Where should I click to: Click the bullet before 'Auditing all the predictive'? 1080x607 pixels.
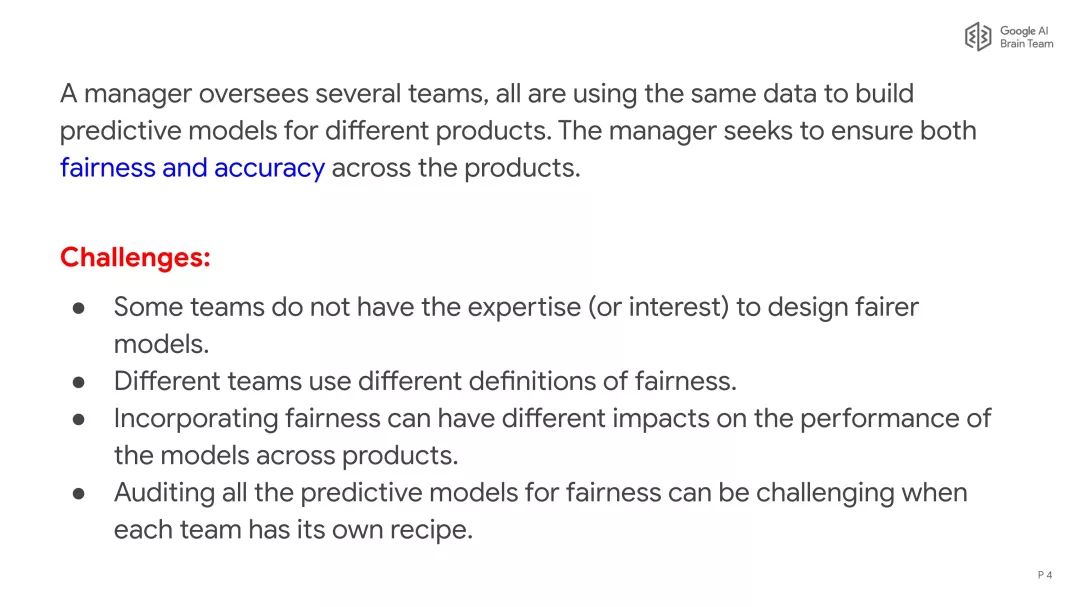[x=79, y=493]
